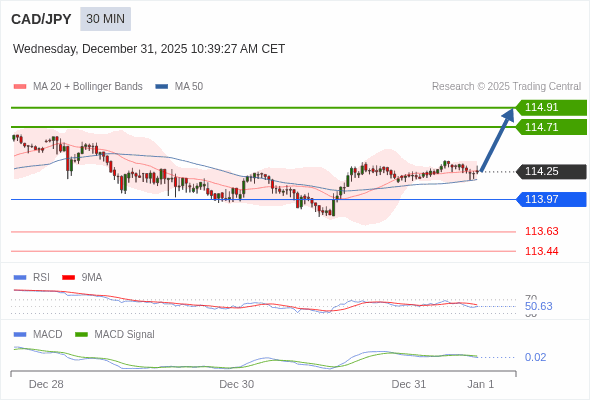Click the 9MA legend red swatch

68,278
